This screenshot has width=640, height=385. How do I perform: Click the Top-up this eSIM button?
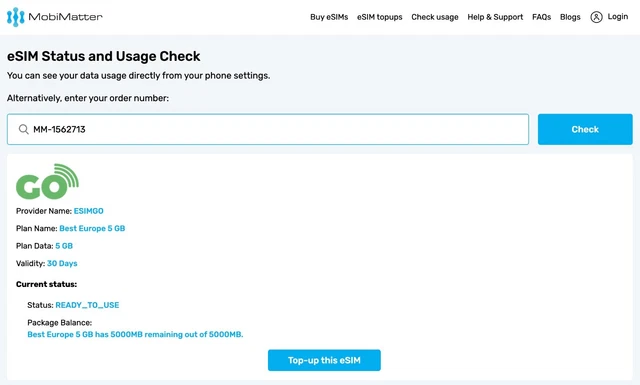324,360
